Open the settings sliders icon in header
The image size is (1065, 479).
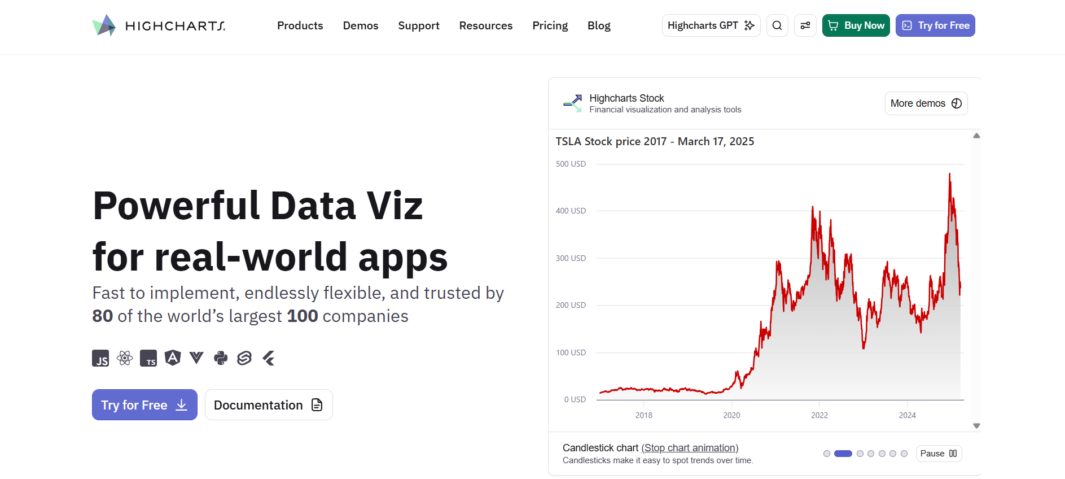pos(806,26)
